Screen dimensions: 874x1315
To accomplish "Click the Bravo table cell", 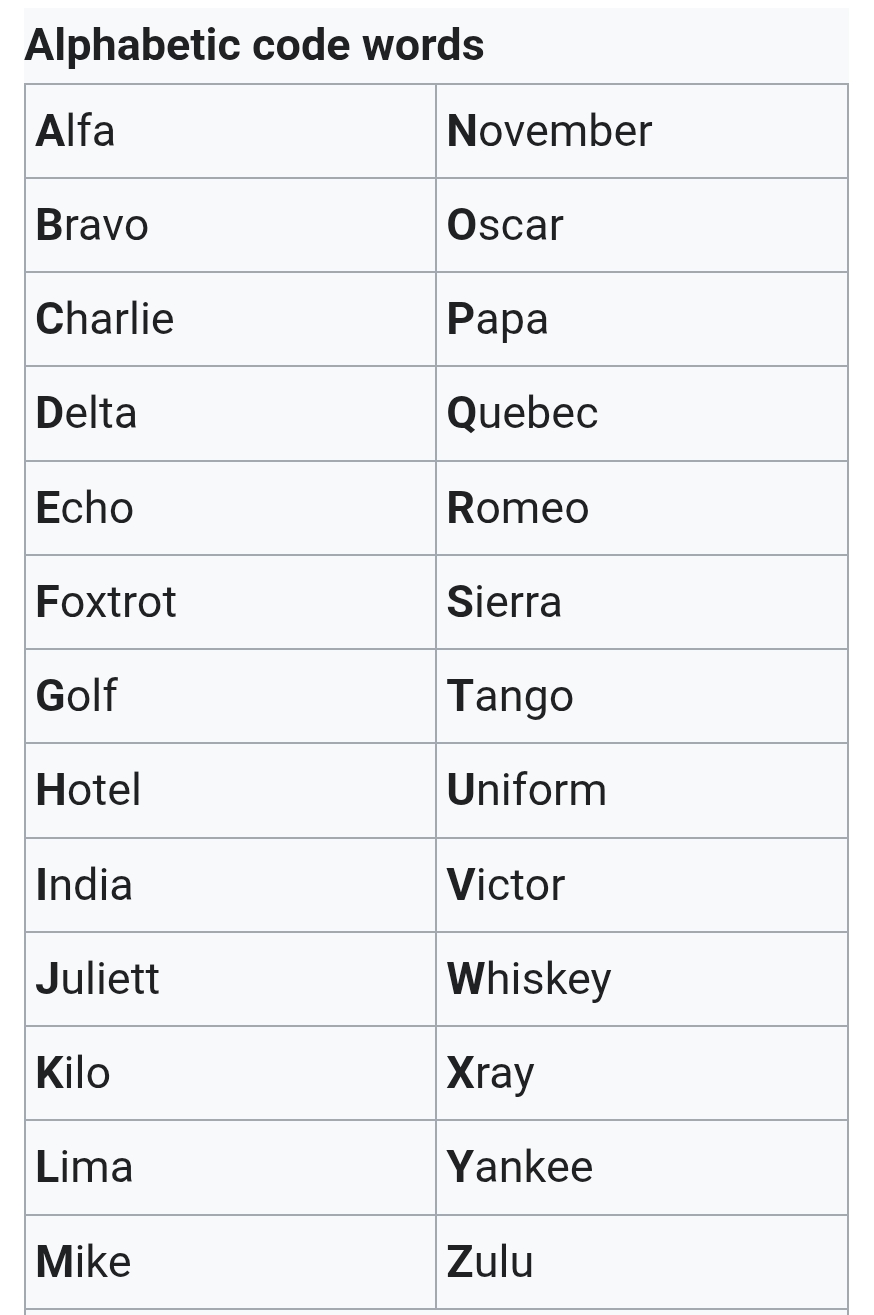I will coord(92,225).
